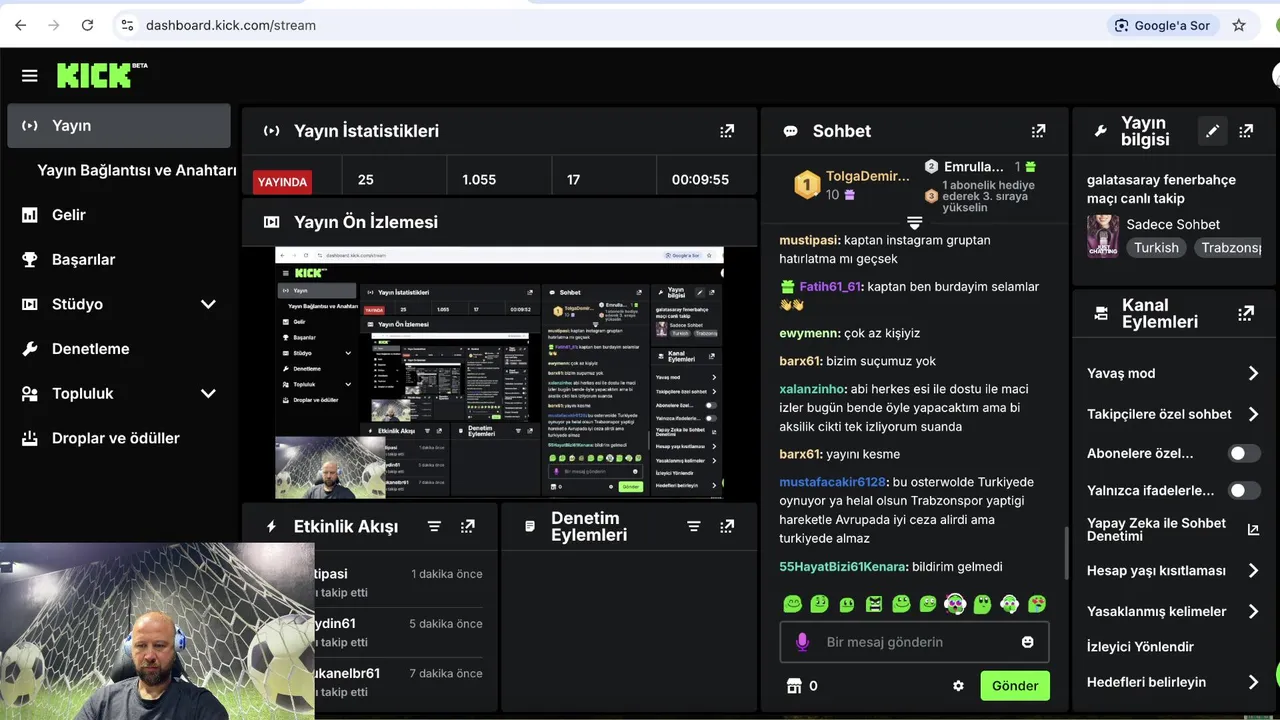Click username xalanzinho in chat
The width and height of the screenshot is (1280, 720).
click(812, 389)
